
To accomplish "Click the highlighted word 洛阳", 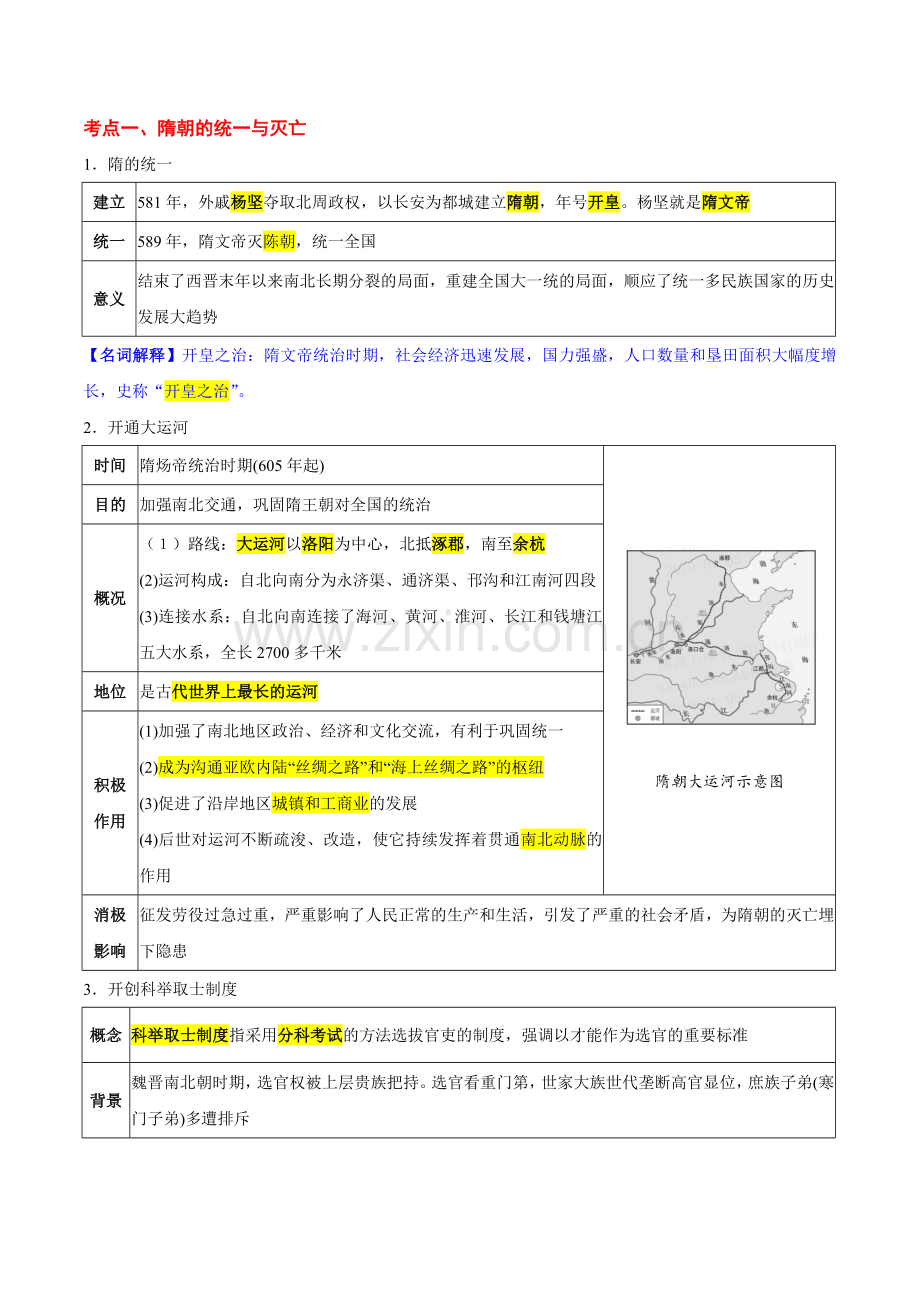I will [317, 544].
